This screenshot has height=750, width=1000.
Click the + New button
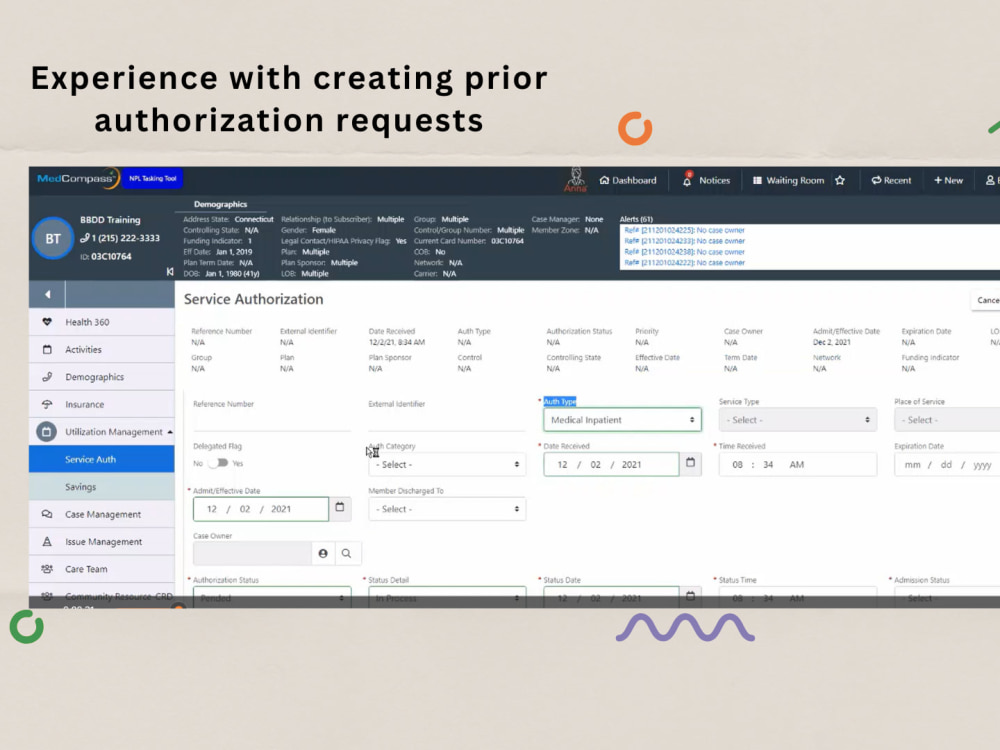point(948,180)
